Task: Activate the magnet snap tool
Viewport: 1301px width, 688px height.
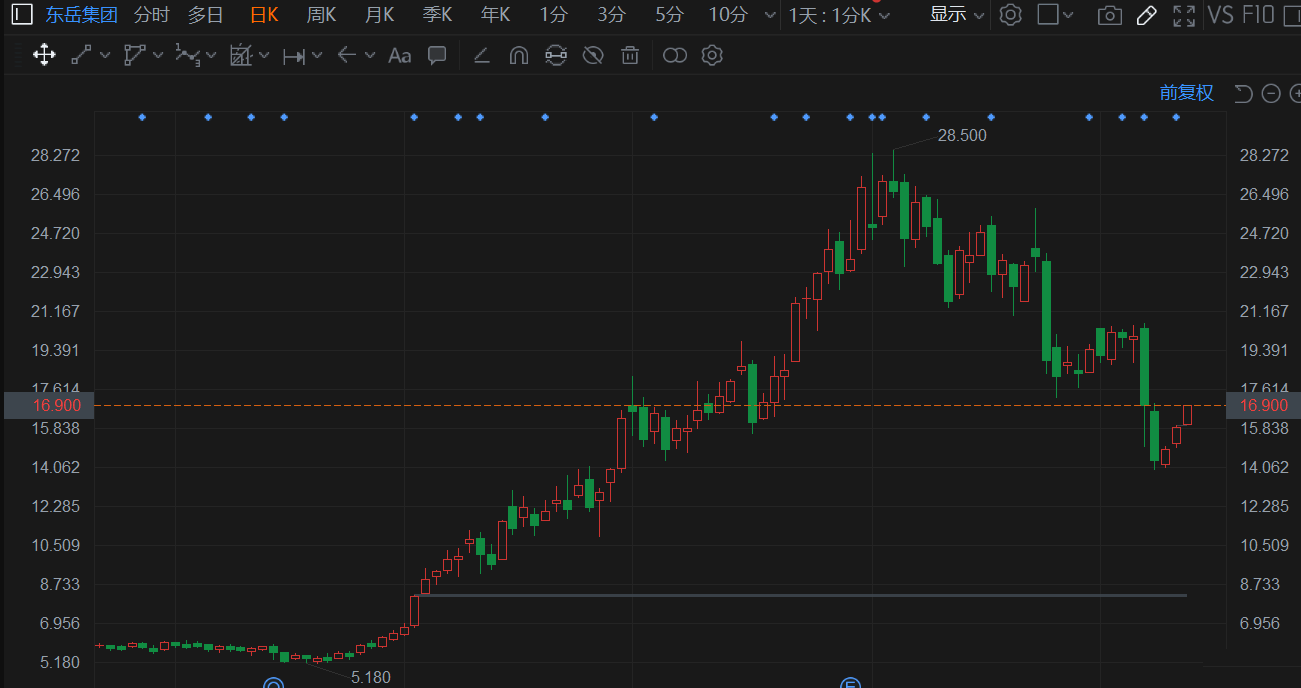Action: point(518,55)
